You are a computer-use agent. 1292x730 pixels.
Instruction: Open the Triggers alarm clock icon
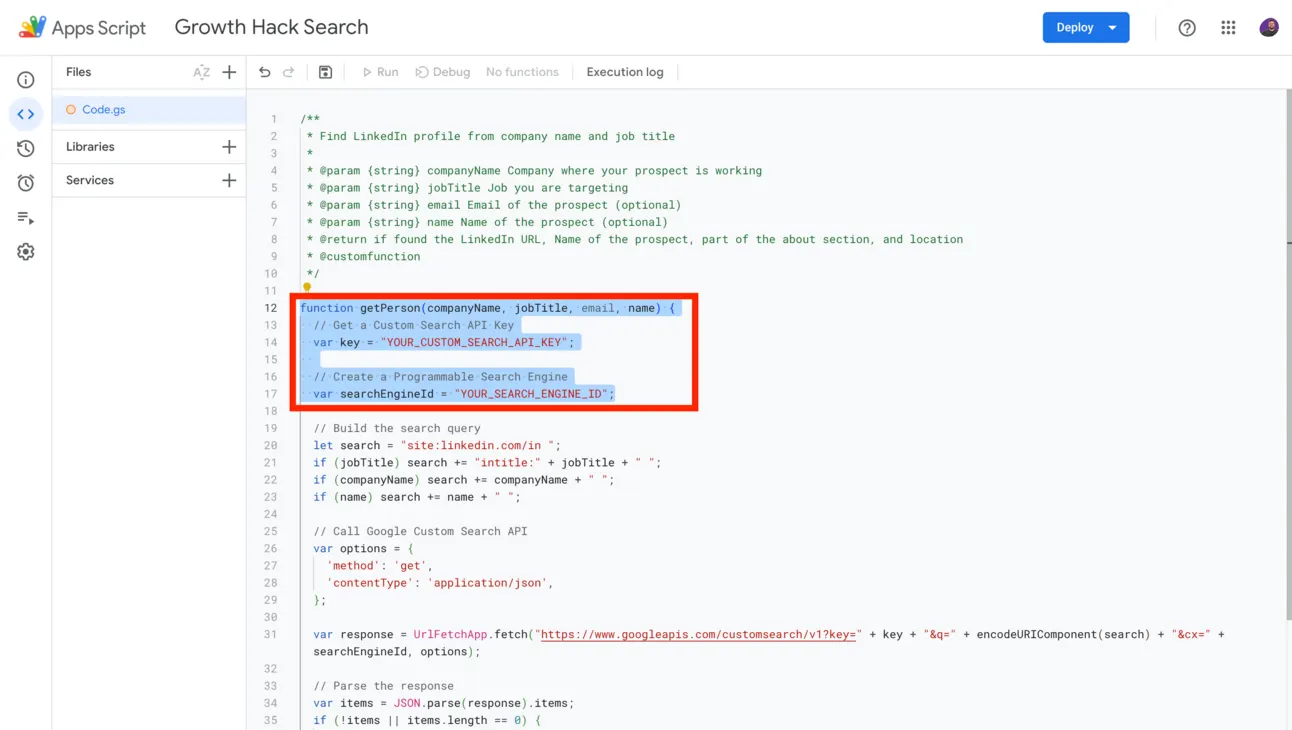click(x=26, y=183)
